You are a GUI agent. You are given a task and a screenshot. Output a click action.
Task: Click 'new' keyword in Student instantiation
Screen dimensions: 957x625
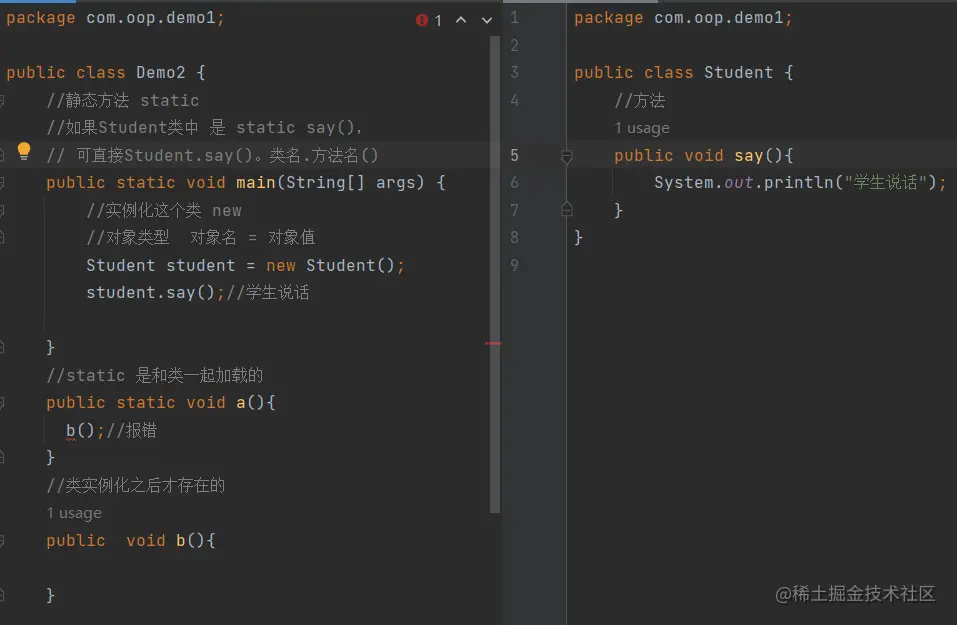(x=281, y=266)
